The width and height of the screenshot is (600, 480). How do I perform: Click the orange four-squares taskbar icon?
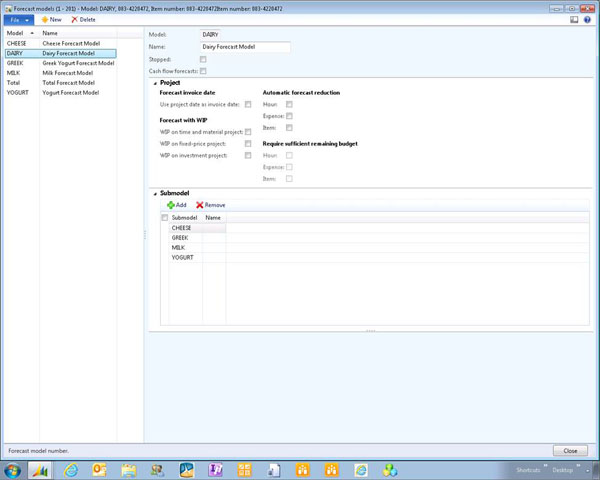[x=245, y=470]
